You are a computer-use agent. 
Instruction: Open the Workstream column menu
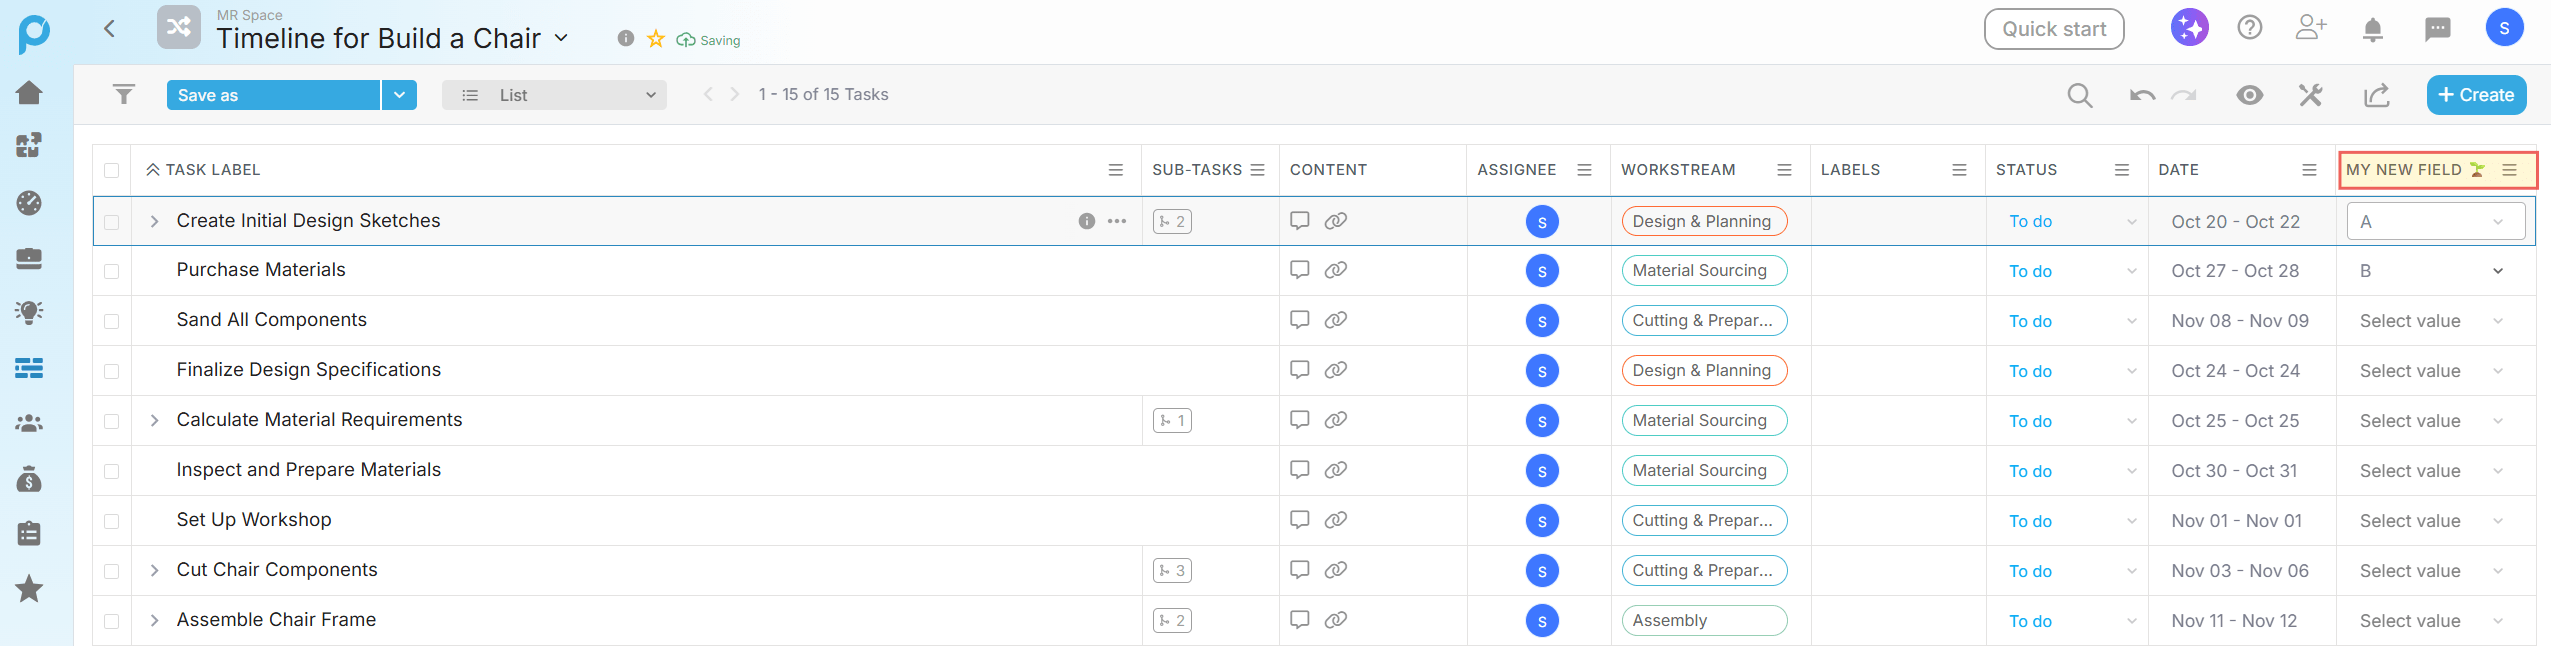pos(1783,170)
